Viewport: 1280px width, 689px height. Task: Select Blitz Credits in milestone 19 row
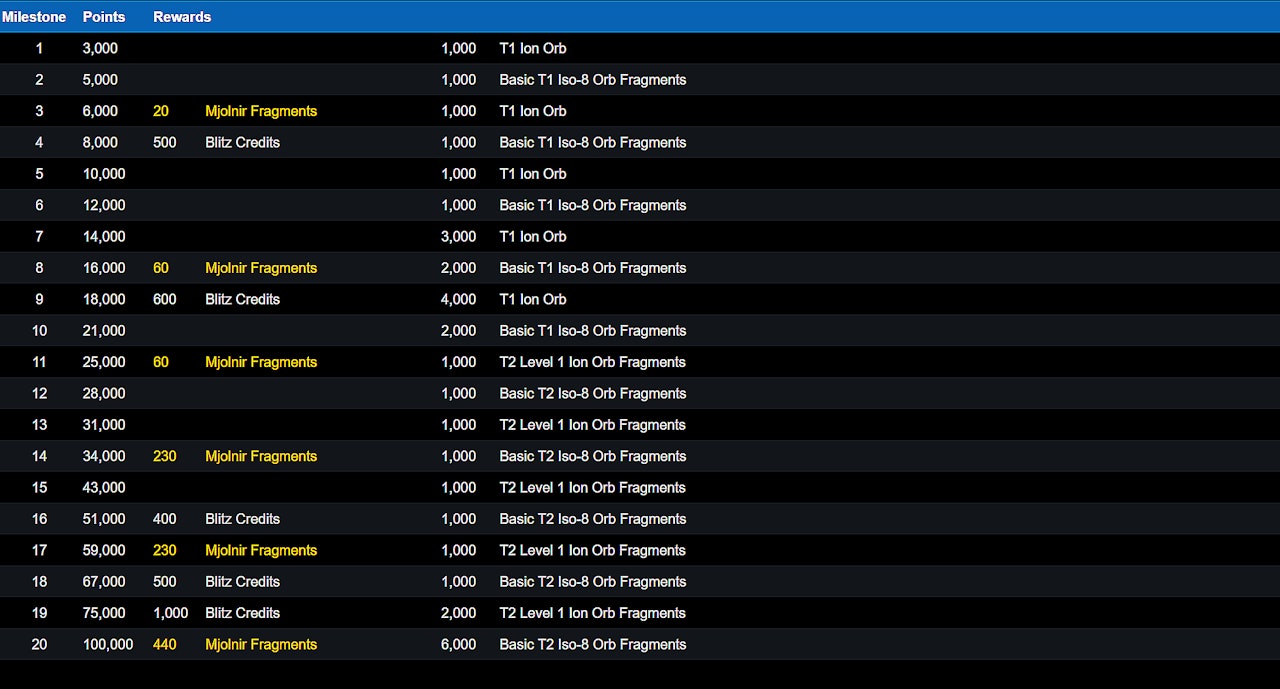click(x=242, y=613)
